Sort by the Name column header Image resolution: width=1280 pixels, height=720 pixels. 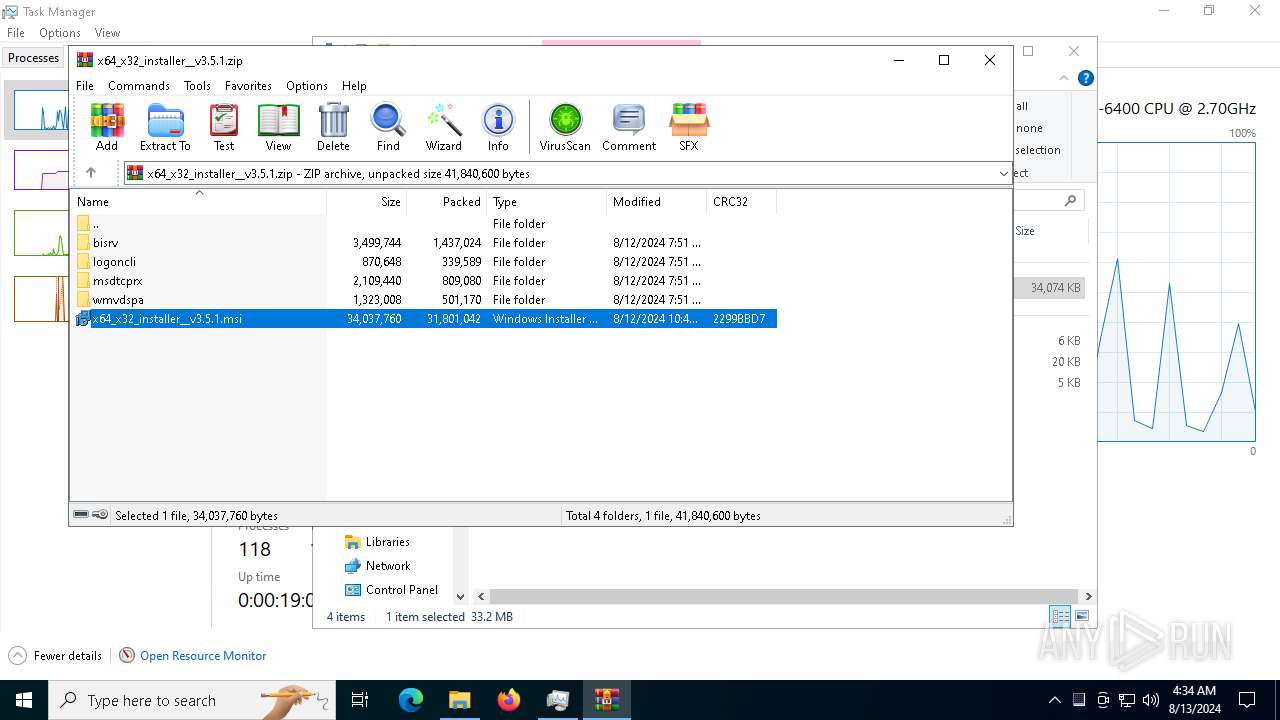tap(199, 201)
